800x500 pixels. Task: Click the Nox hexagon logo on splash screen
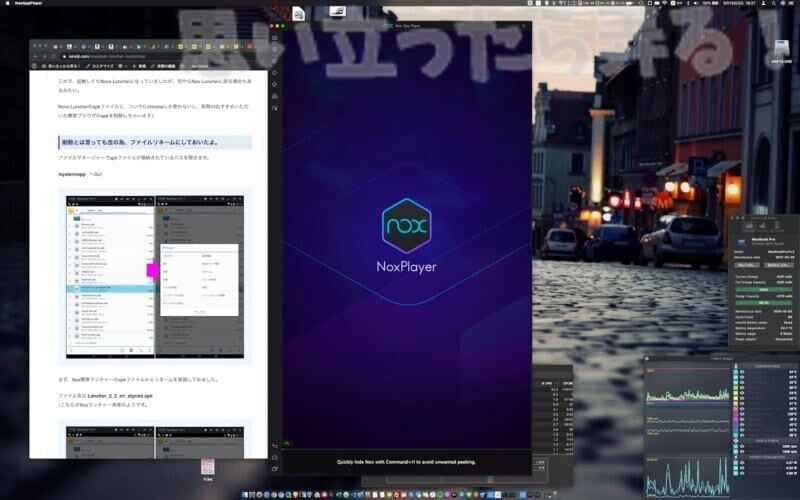click(406, 226)
